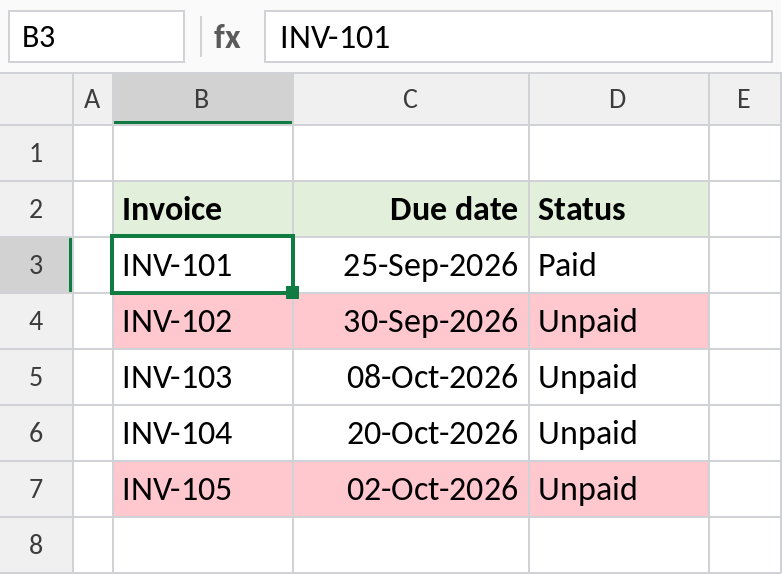Click the Invoice header cell

point(203,209)
